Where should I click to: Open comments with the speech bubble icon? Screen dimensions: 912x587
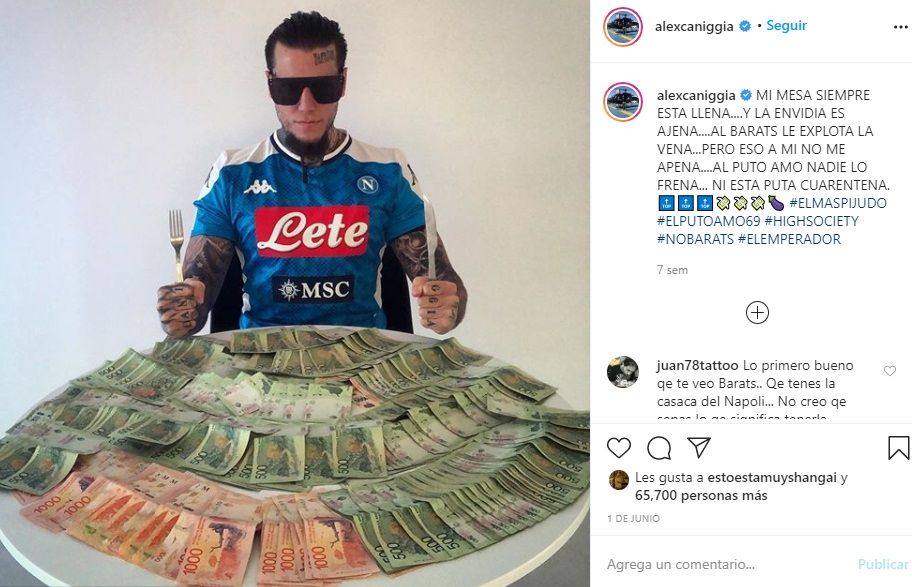659,448
